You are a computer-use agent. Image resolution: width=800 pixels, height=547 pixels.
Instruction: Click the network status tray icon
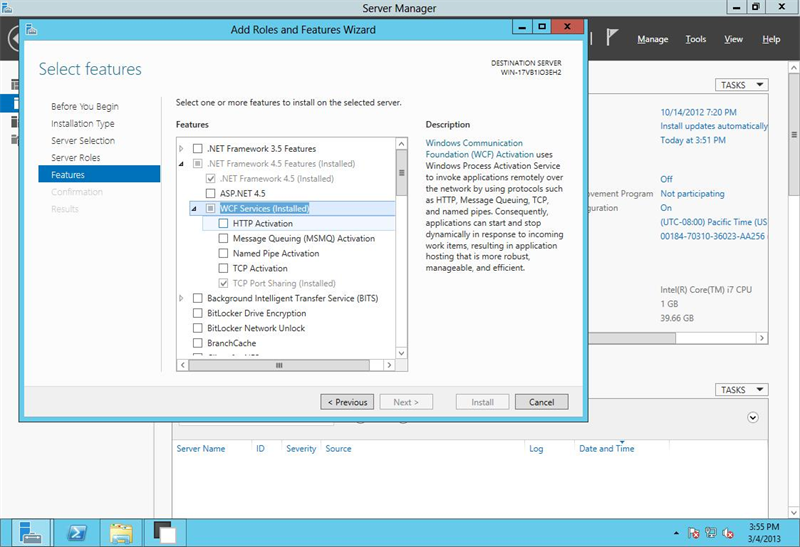point(711,533)
